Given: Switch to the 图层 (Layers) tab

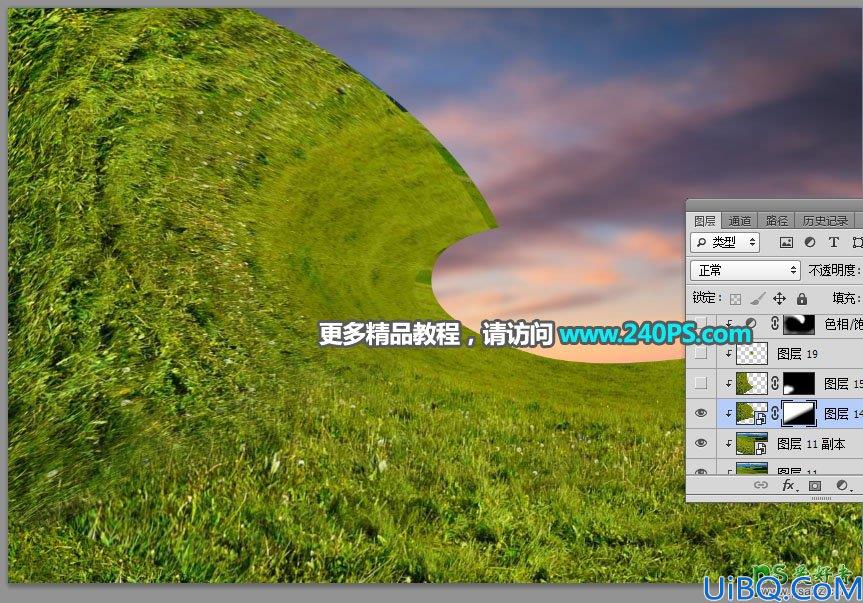Looking at the screenshot, I should pos(704,221).
